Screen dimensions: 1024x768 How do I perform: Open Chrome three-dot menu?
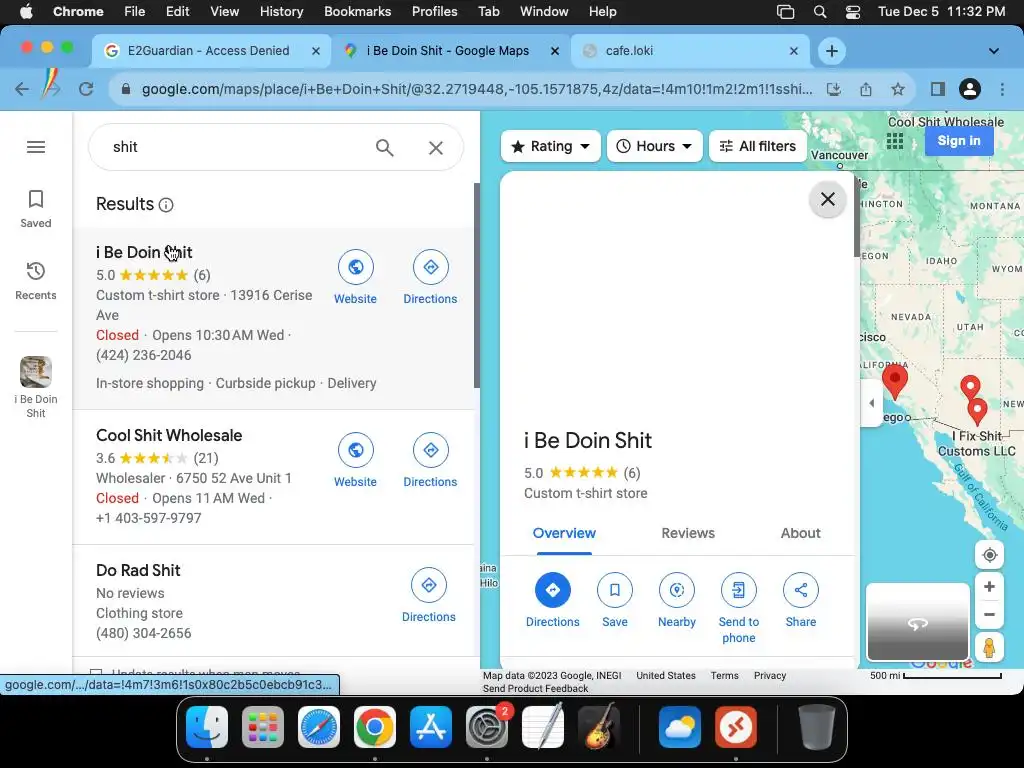tap(1002, 89)
